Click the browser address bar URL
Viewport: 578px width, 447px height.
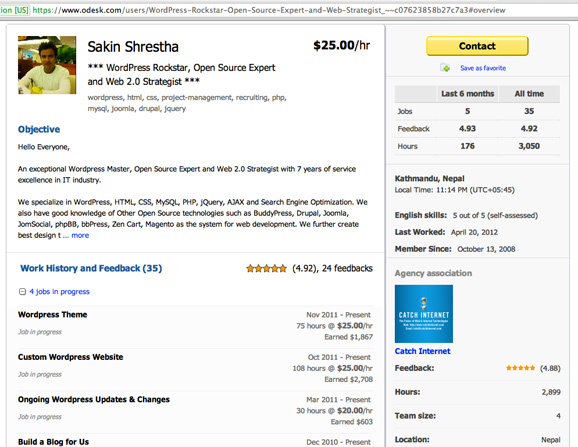click(x=269, y=10)
